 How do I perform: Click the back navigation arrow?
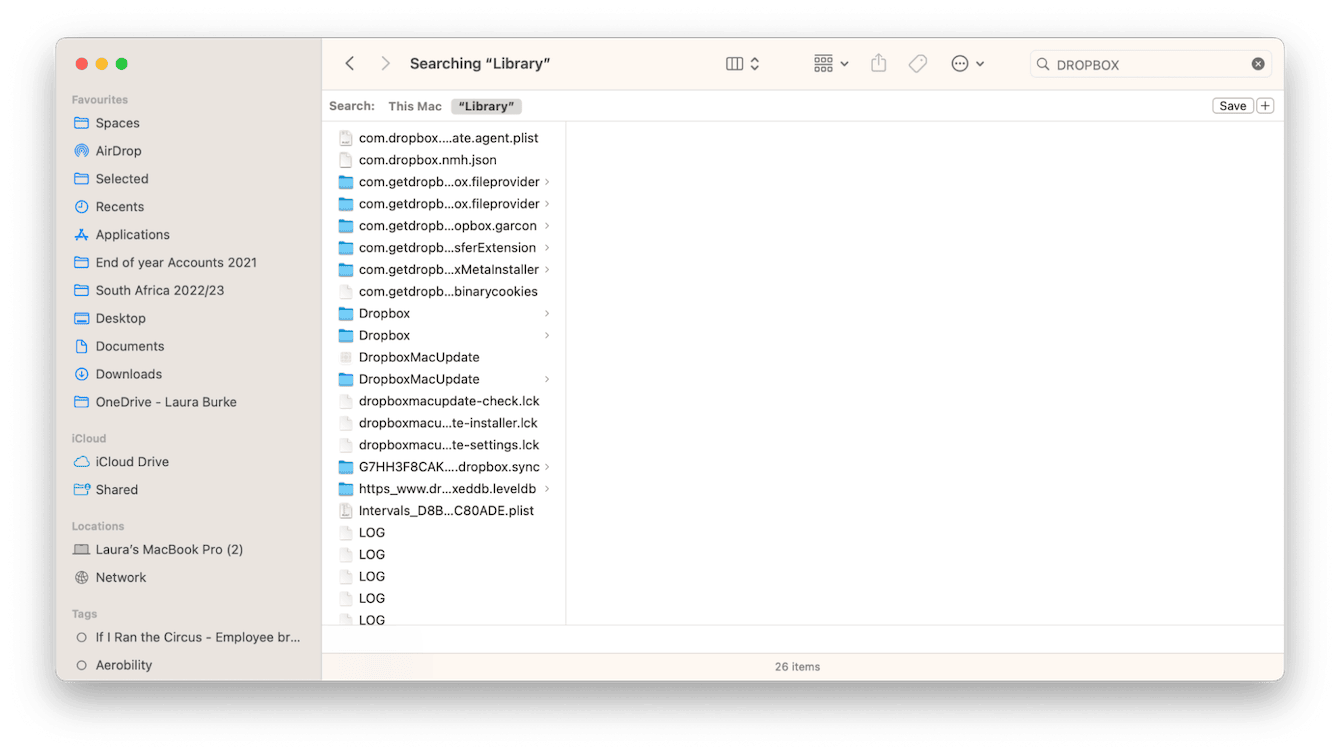click(x=349, y=62)
